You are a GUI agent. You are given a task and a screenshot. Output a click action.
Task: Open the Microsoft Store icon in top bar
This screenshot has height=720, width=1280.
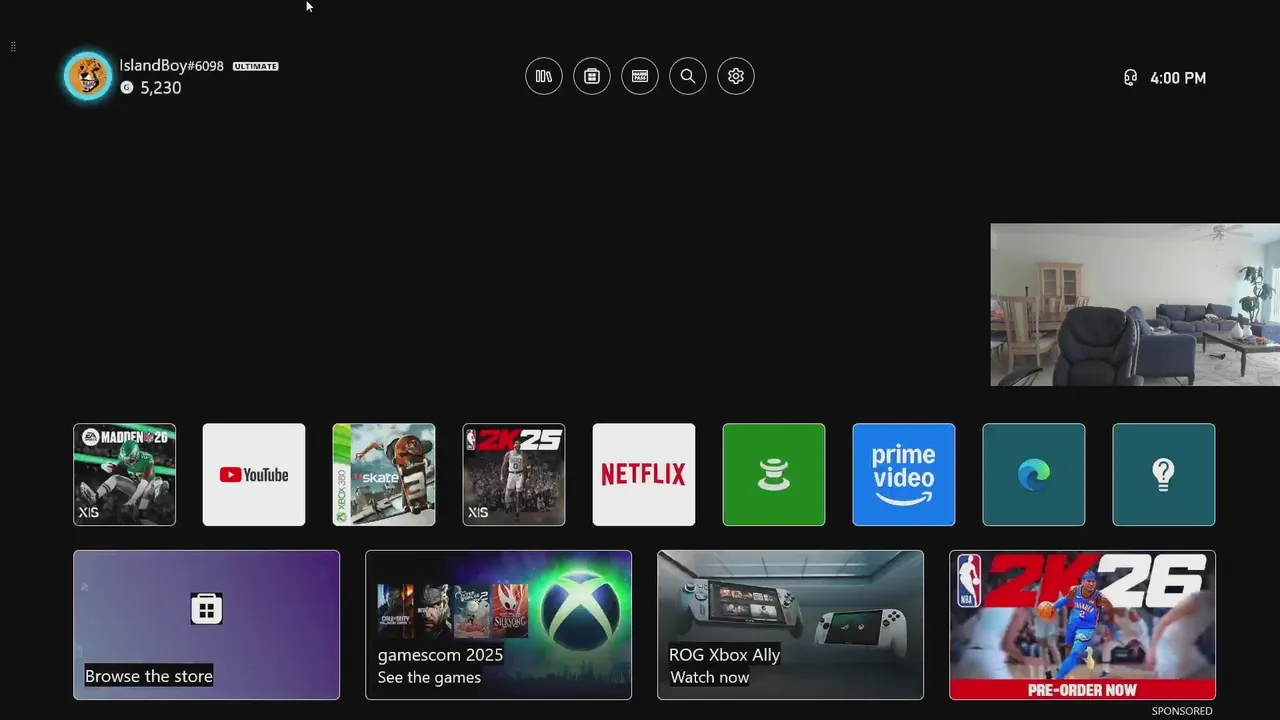(x=592, y=76)
